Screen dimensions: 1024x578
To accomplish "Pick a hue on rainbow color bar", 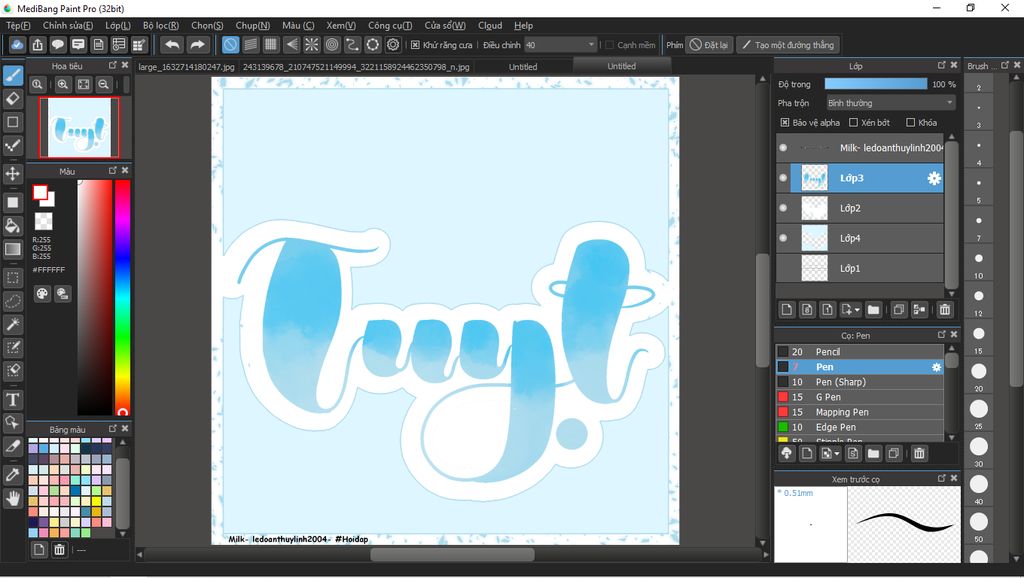I will [x=122, y=297].
